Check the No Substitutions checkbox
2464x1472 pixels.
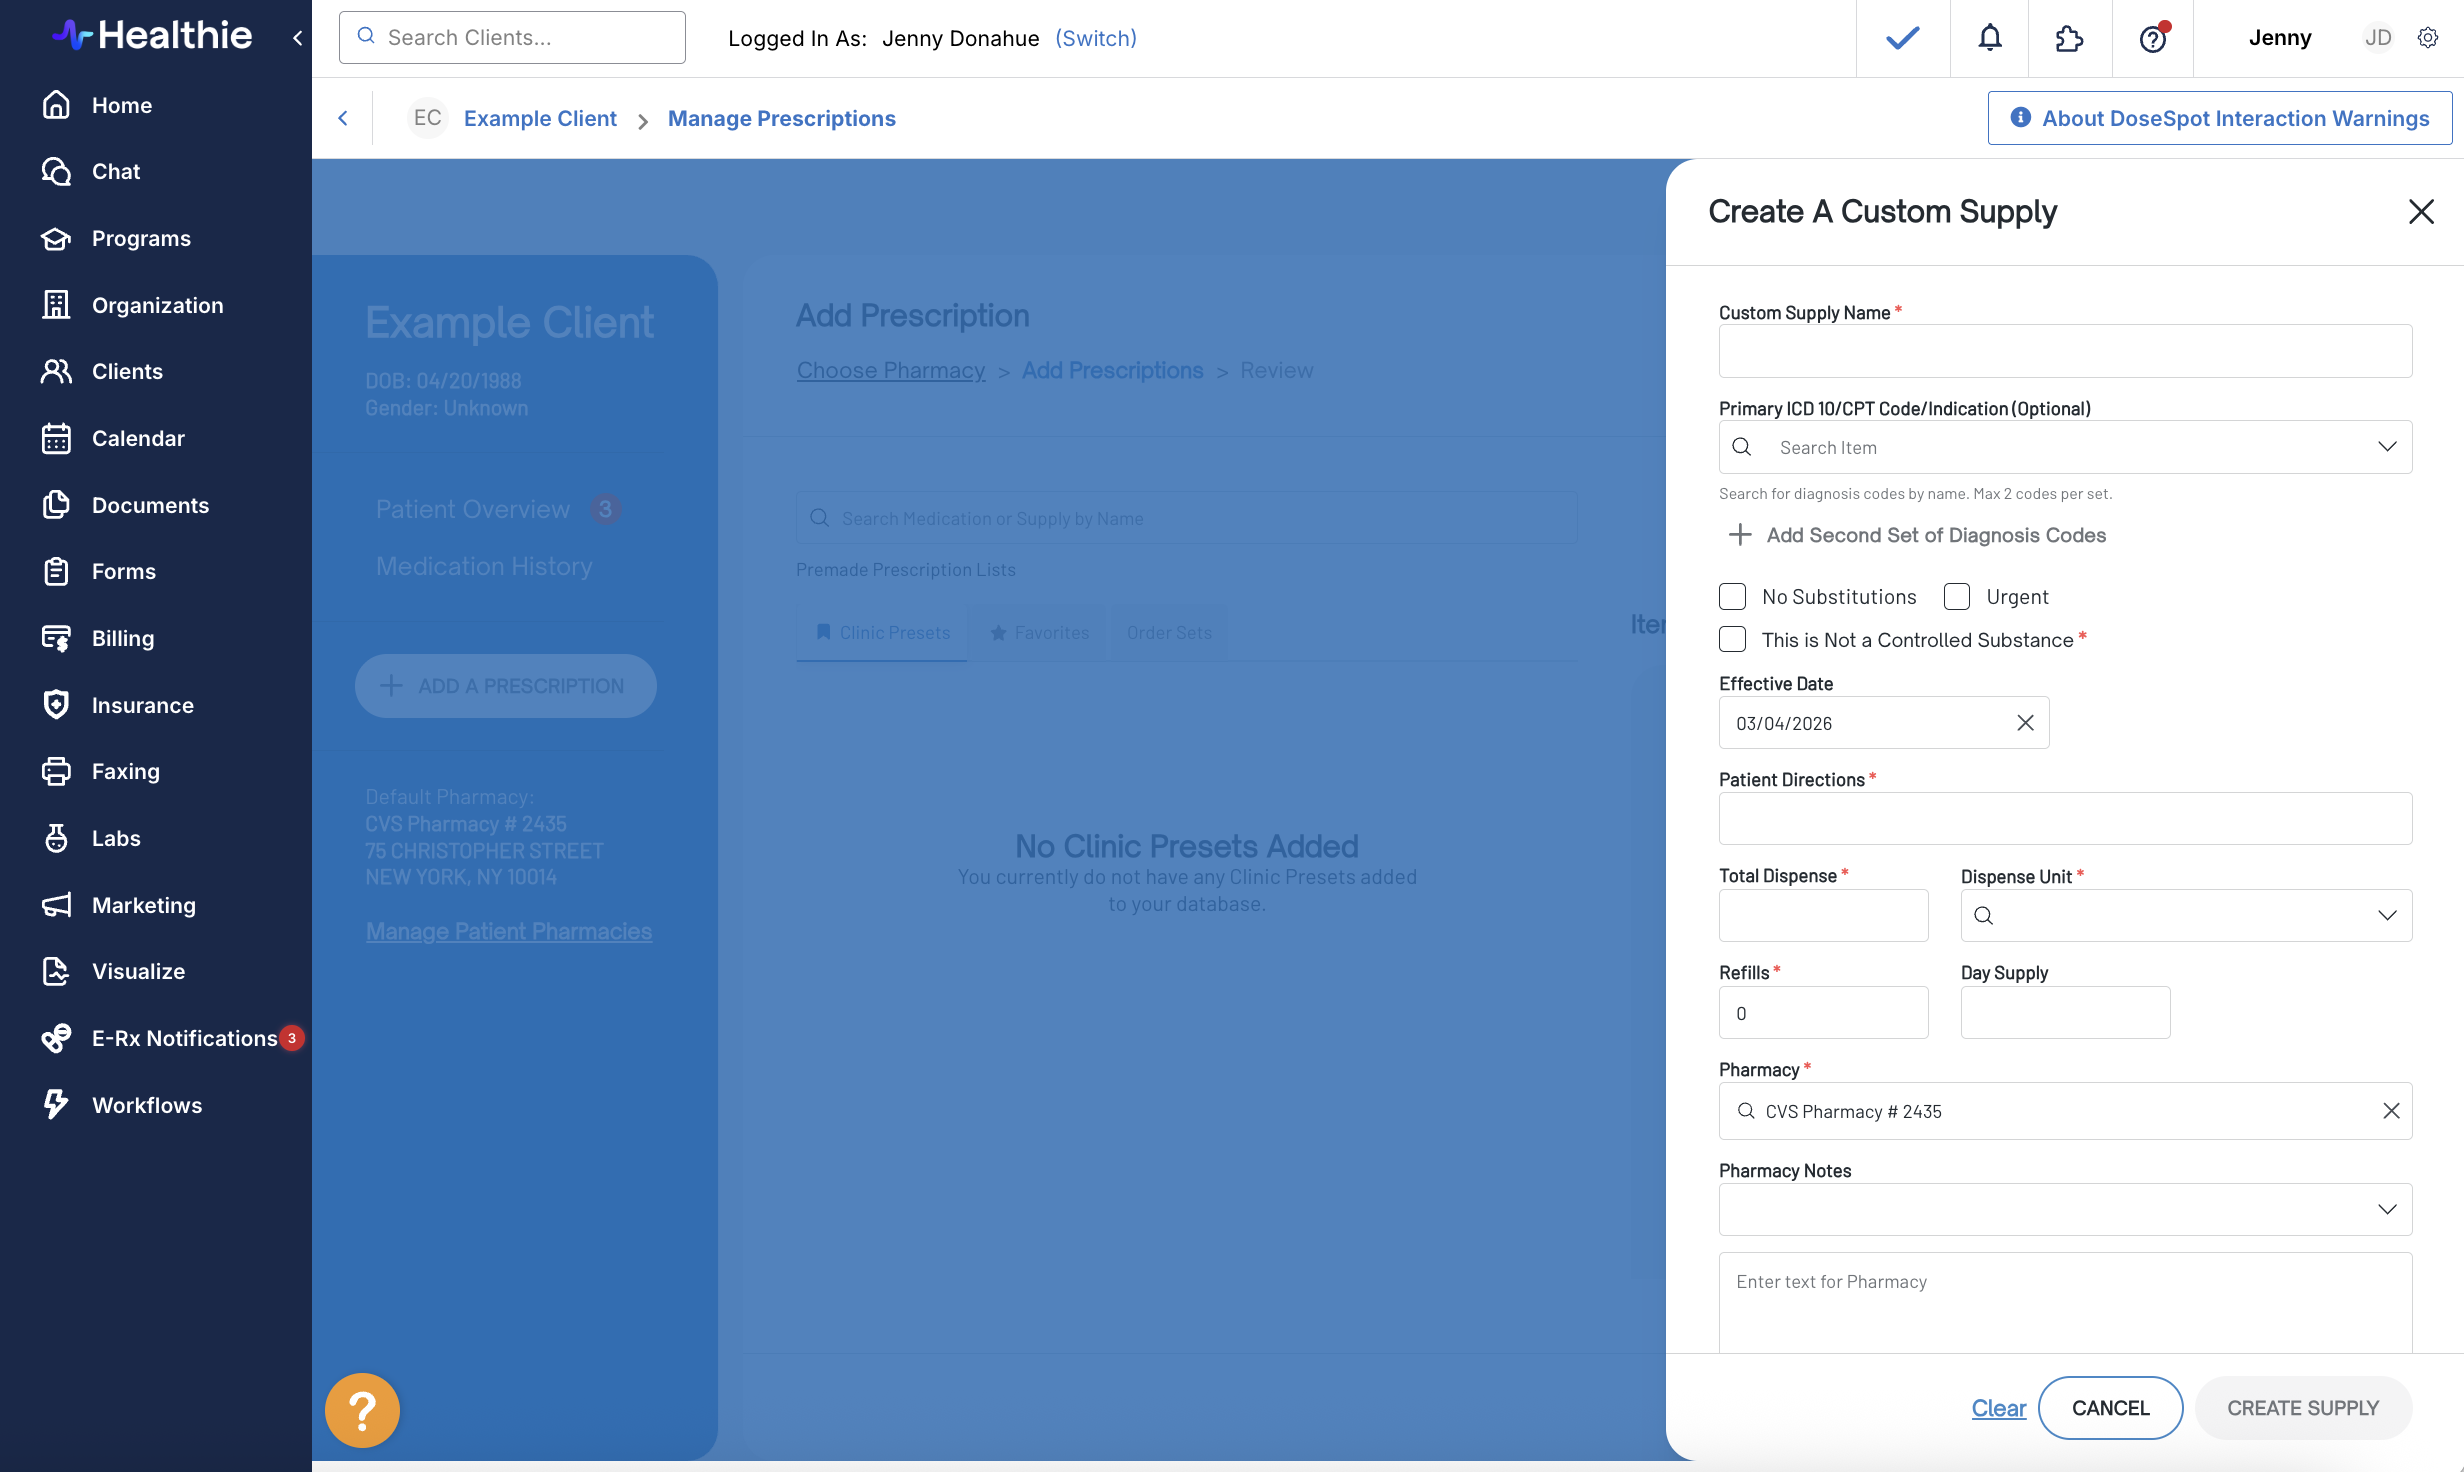(1732, 596)
